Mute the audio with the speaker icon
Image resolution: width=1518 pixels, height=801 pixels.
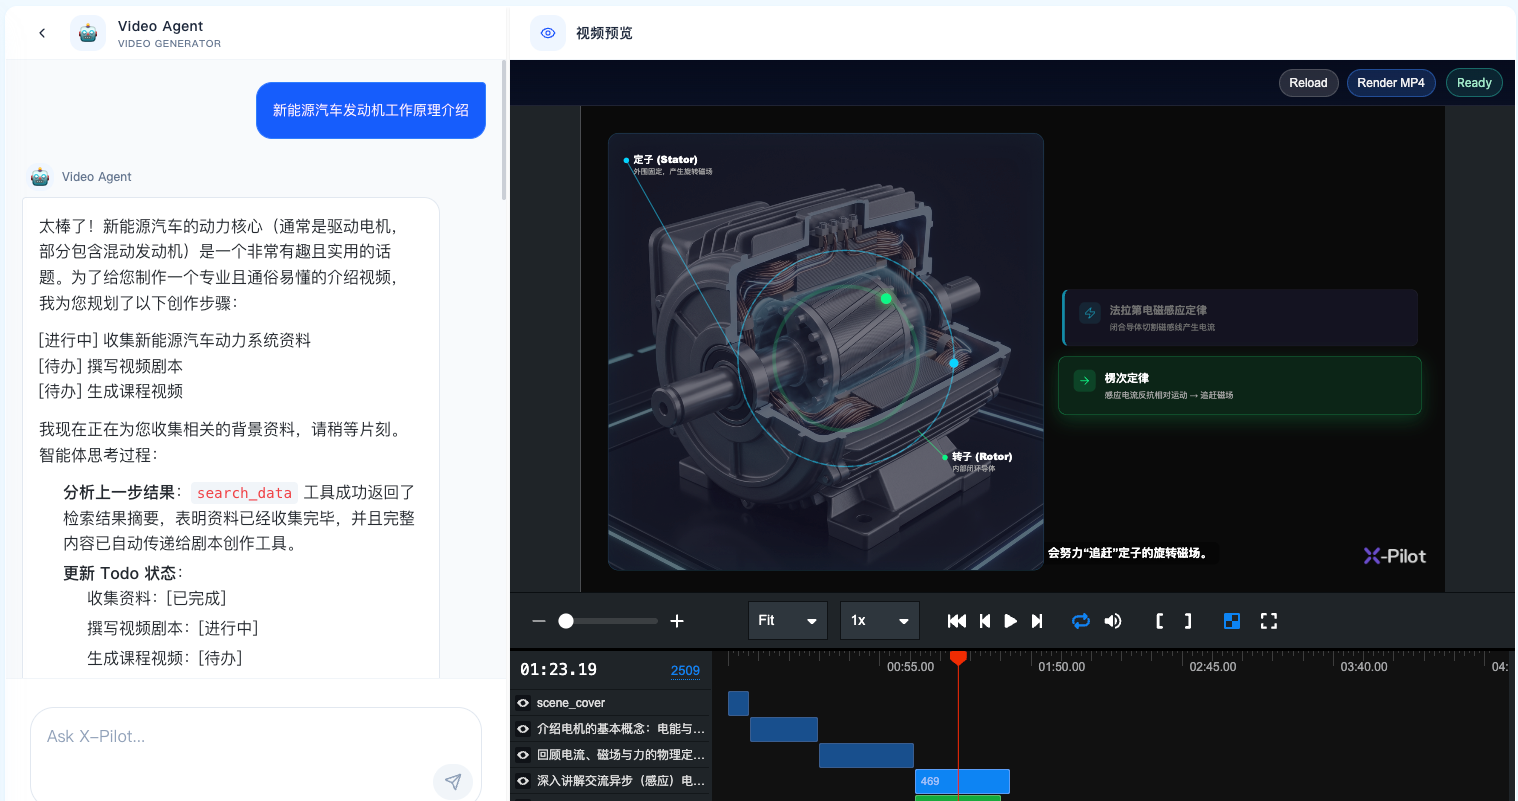pyautogui.click(x=1113, y=621)
